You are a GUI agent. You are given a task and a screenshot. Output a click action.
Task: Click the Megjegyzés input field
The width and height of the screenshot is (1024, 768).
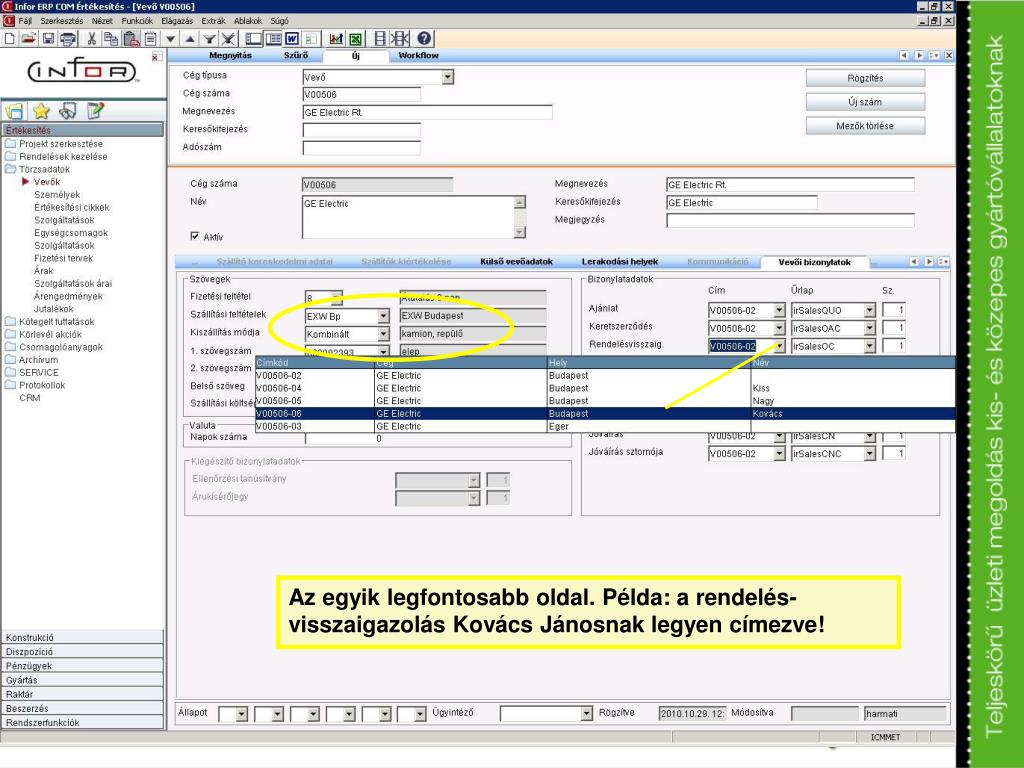(x=790, y=220)
